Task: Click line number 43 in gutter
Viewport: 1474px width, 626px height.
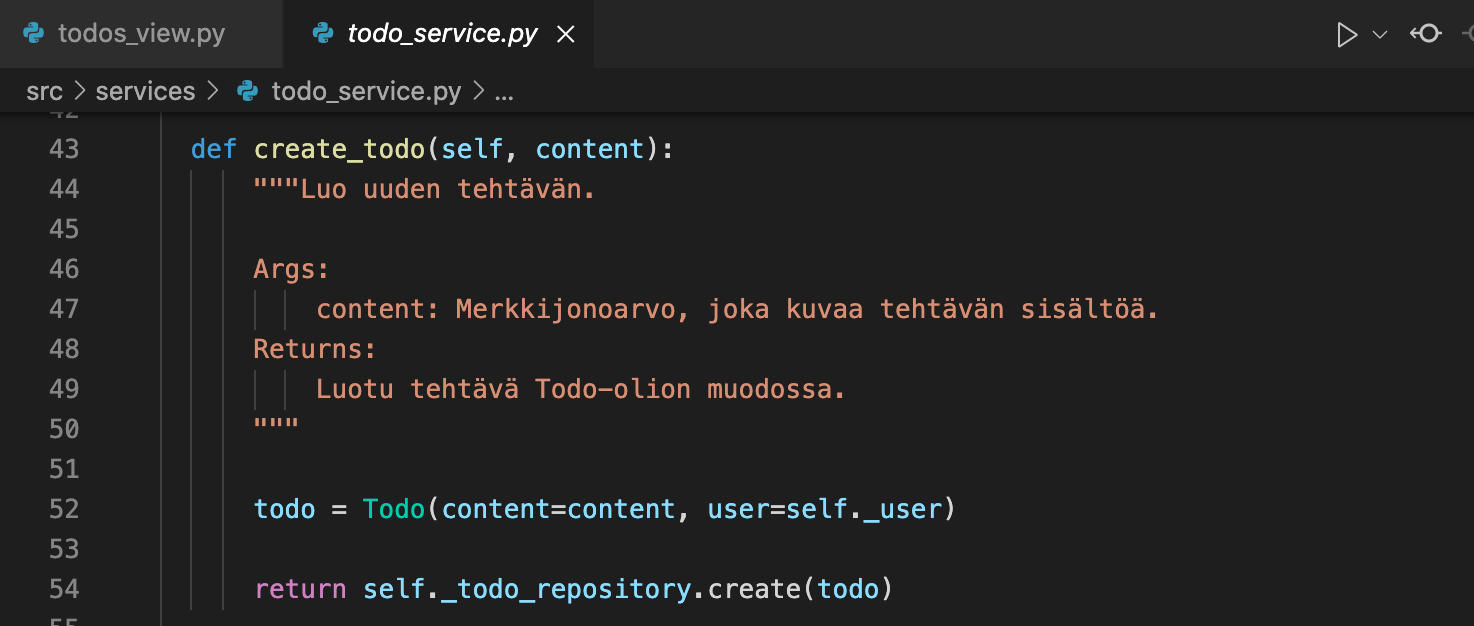Action: pos(64,149)
